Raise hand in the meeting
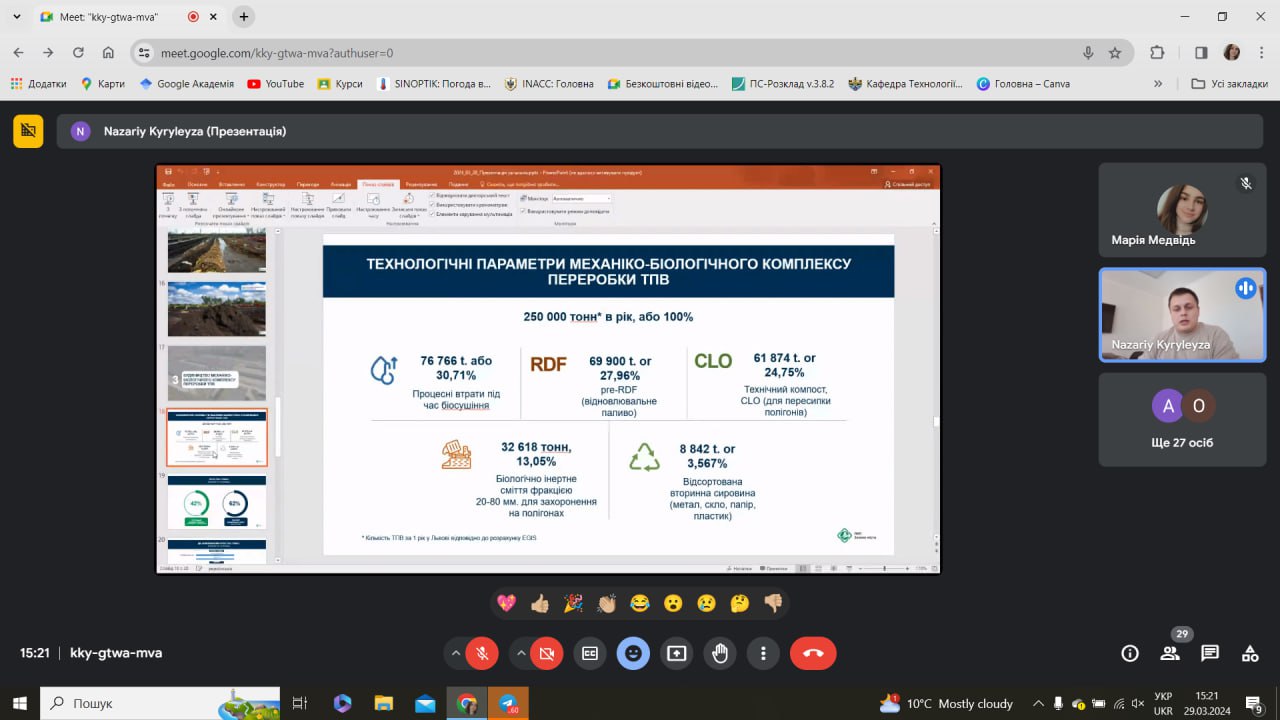Image resolution: width=1280 pixels, height=720 pixels. 720,653
